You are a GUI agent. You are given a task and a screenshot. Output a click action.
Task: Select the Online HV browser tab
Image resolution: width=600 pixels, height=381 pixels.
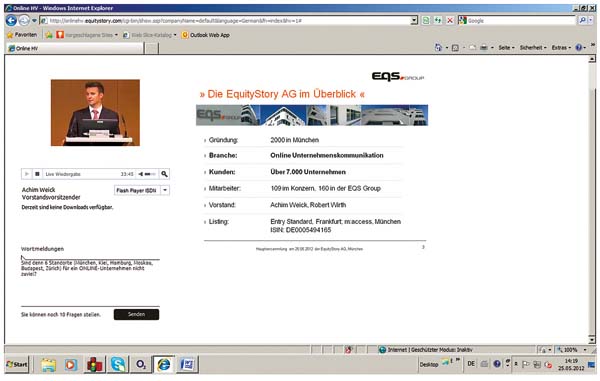click(75, 48)
